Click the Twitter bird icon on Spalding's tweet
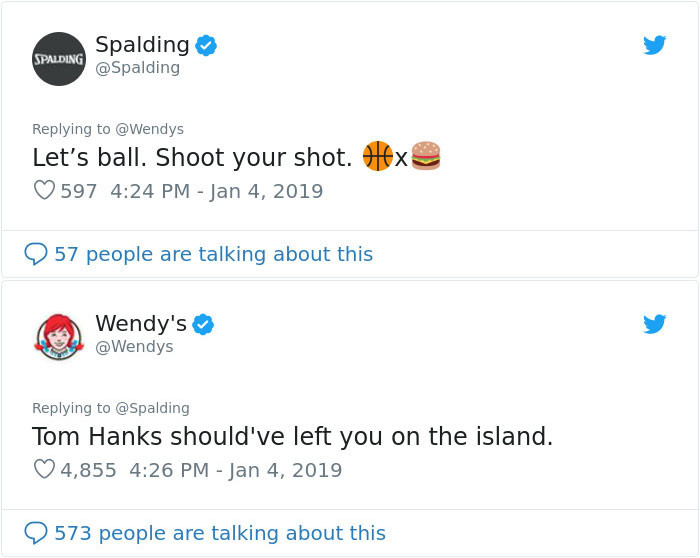The width and height of the screenshot is (700, 558). (x=655, y=45)
